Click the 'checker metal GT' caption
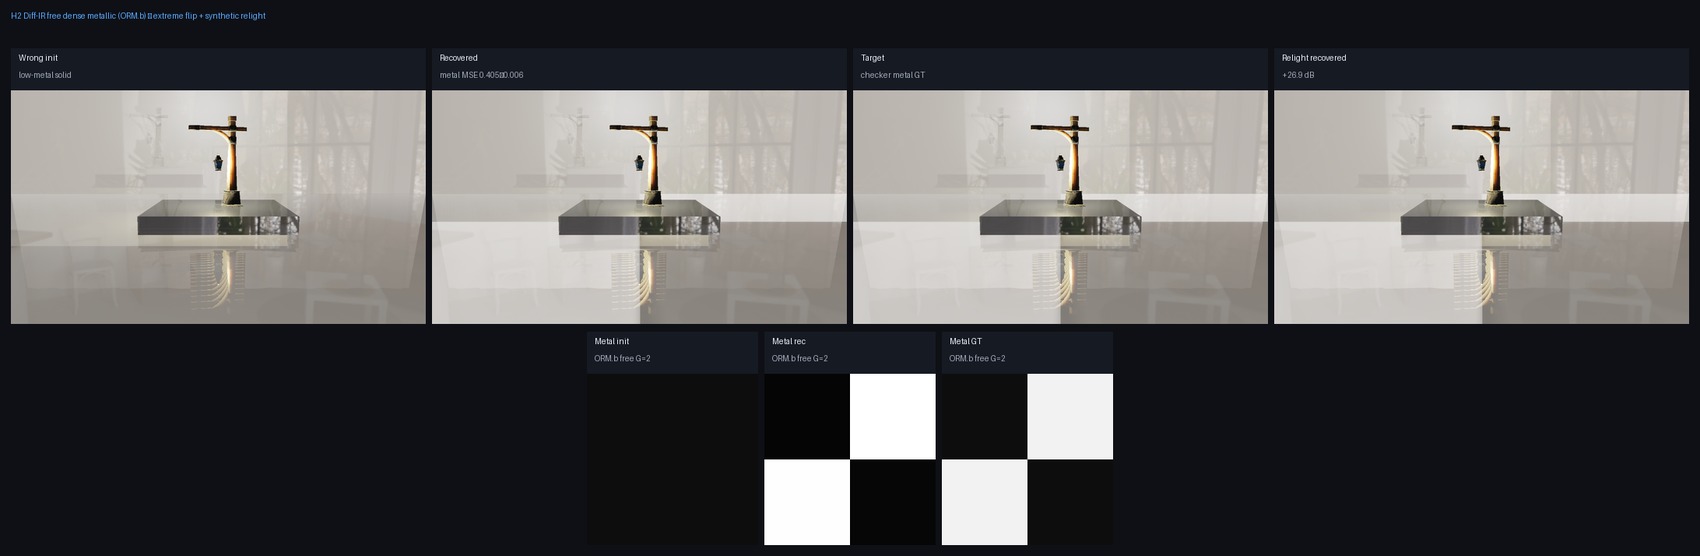Image resolution: width=1700 pixels, height=556 pixels. [x=893, y=75]
